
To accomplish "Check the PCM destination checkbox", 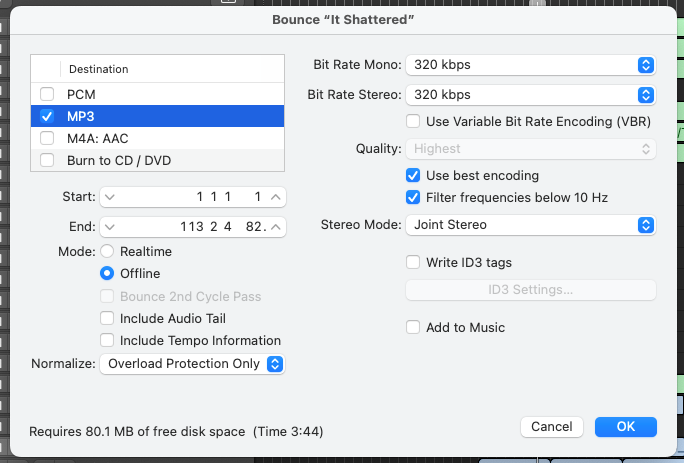I will click(47, 94).
